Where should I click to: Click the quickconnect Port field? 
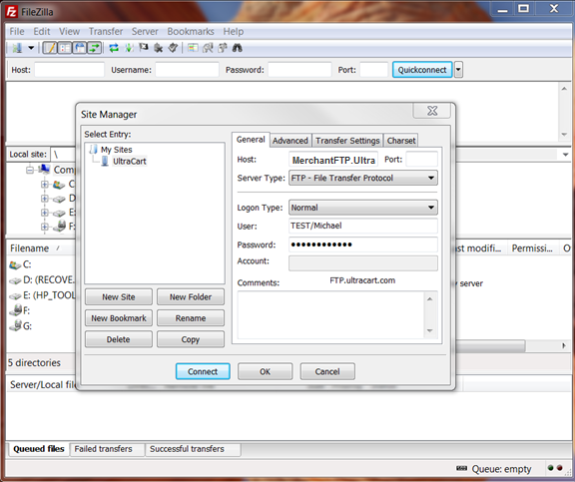tap(374, 70)
